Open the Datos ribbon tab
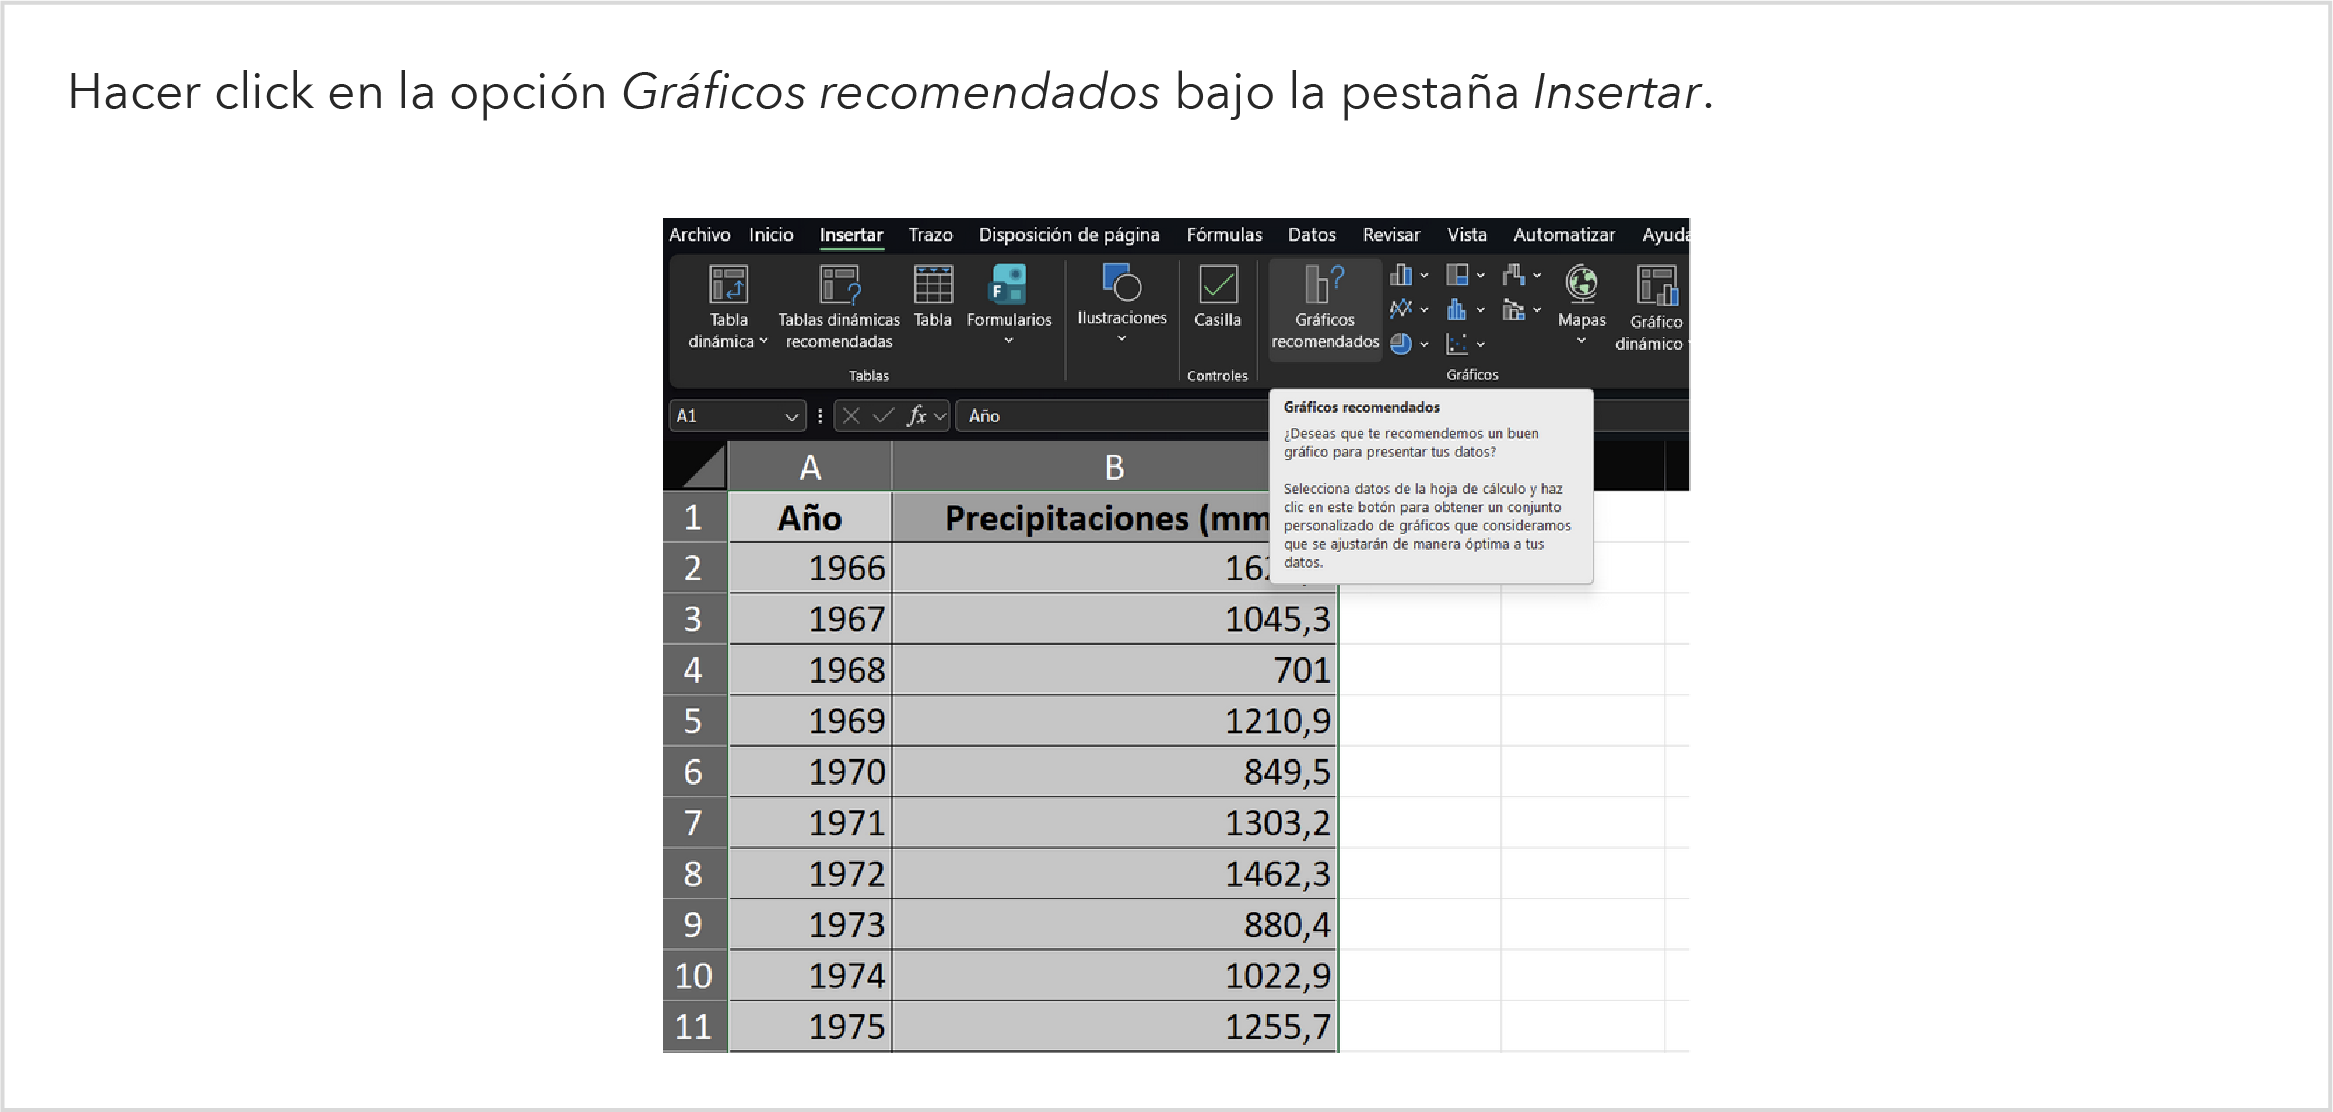Image resolution: width=2333 pixels, height=1112 pixels. [x=1311, y=235]
